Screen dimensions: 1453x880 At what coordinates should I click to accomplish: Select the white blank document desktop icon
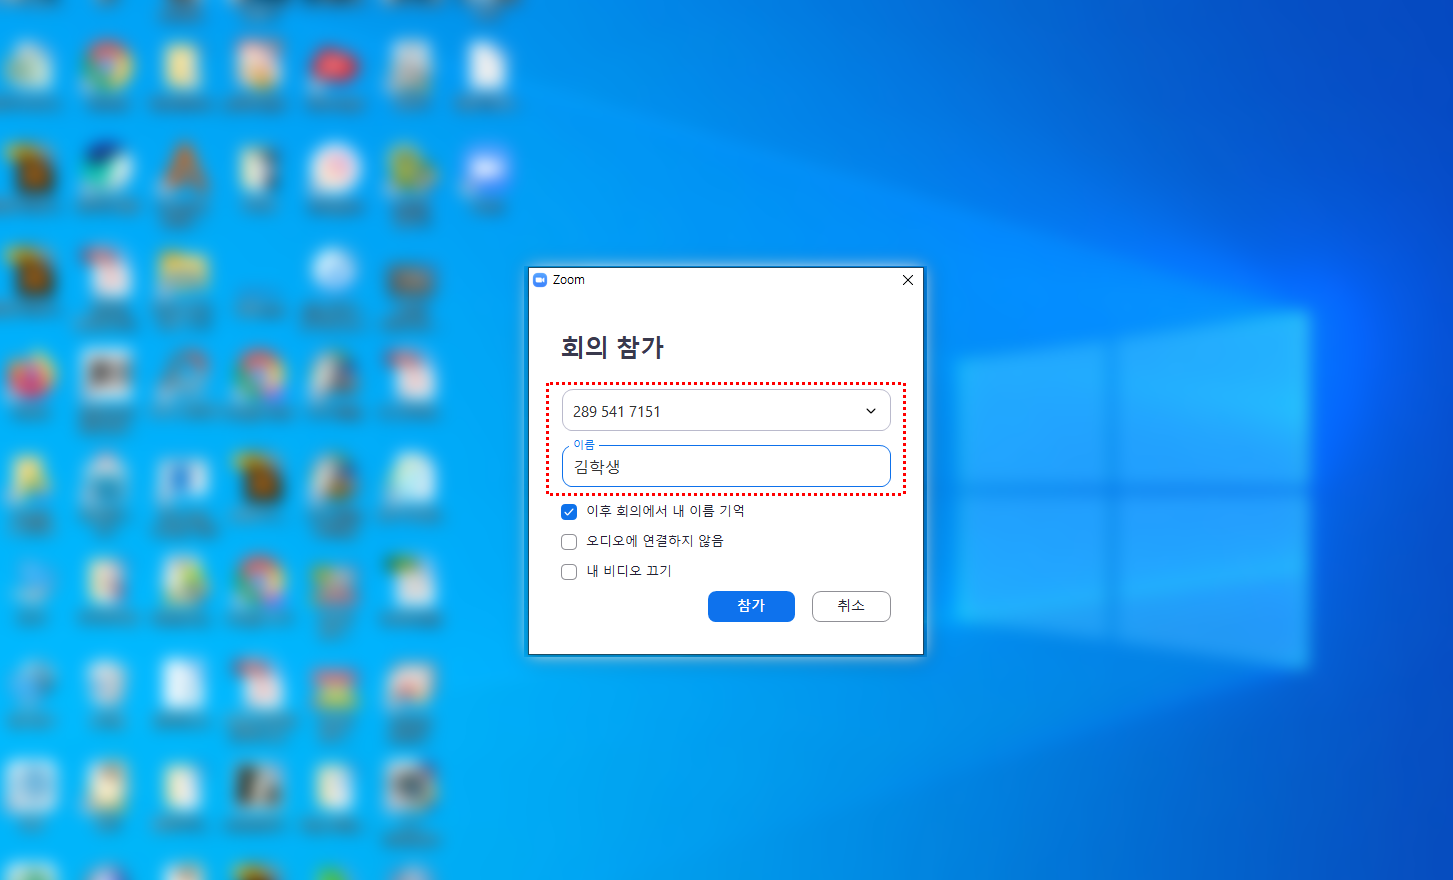[487, 67]
